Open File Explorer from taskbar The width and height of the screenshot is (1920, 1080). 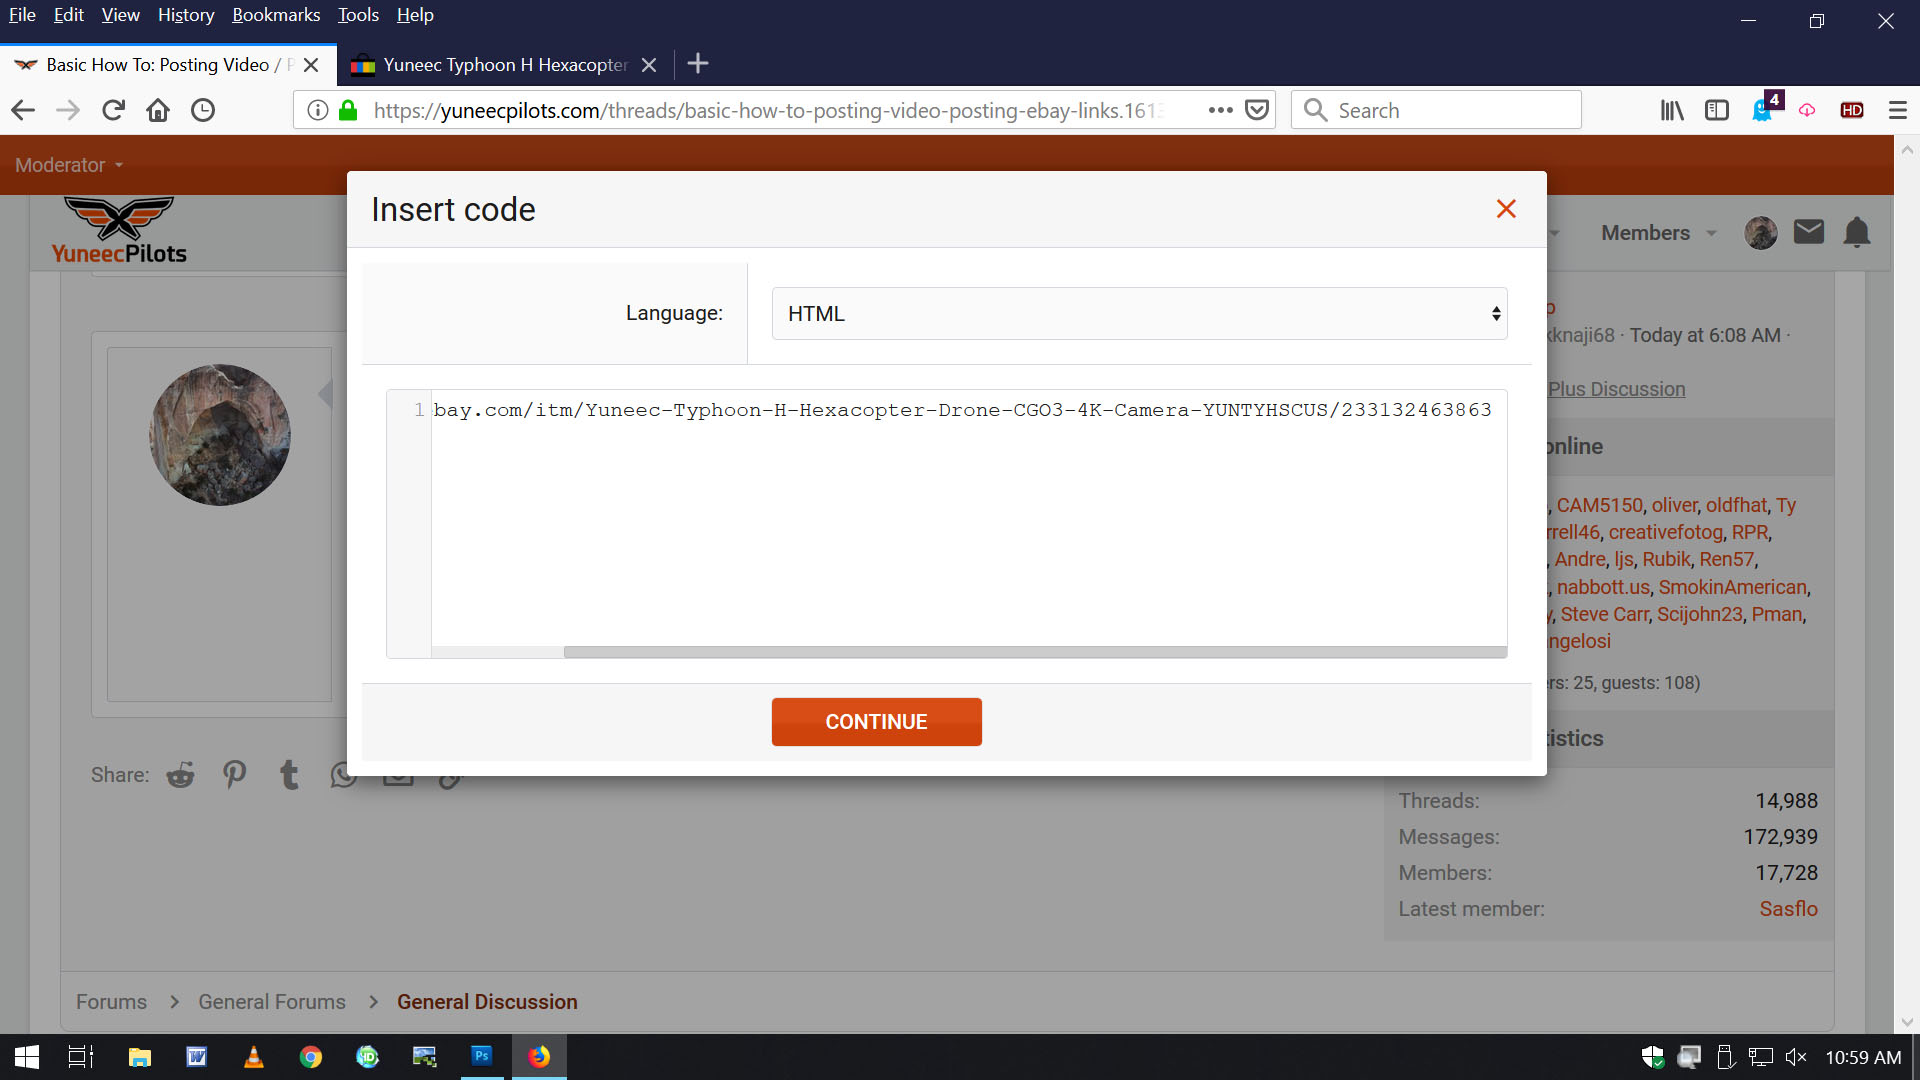[x=140, y=1057]
